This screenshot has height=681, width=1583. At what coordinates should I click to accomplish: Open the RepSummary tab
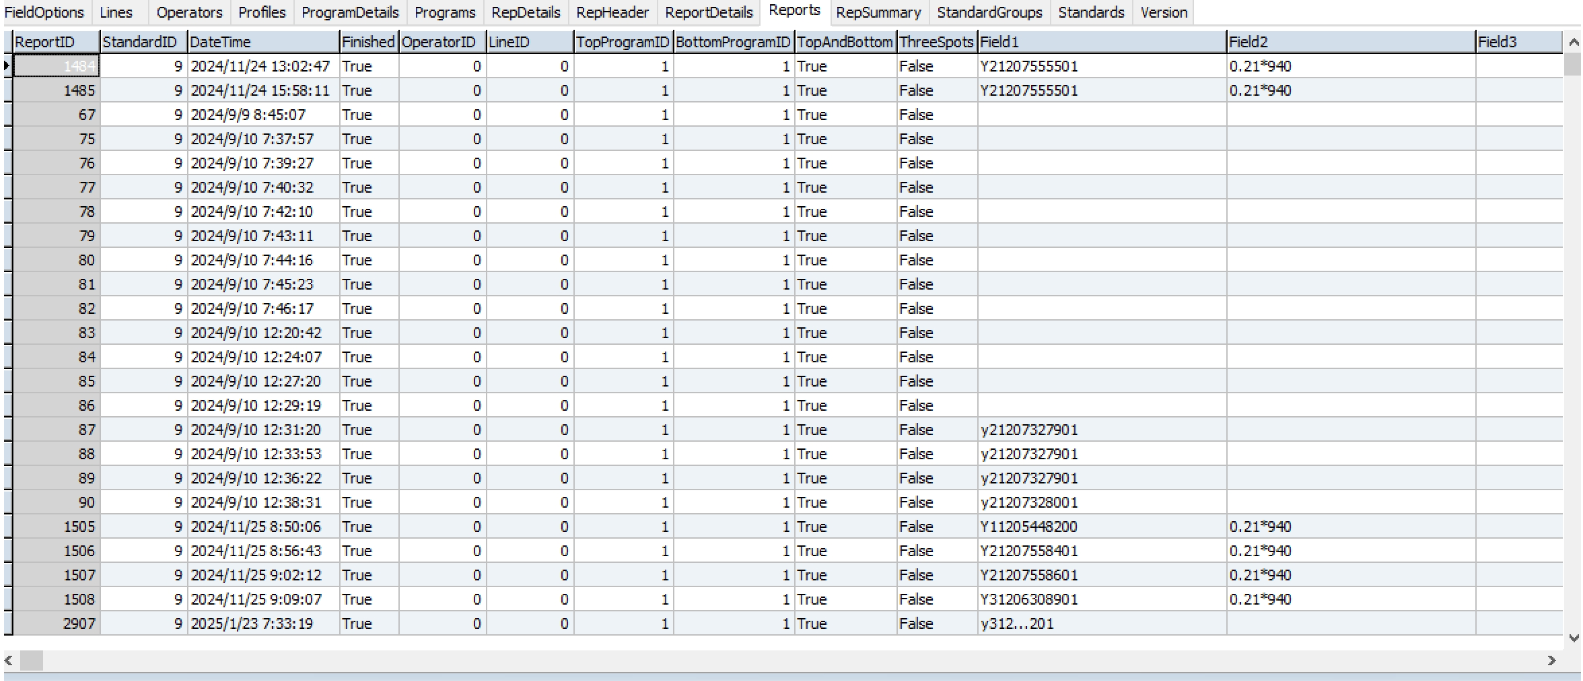tap(878, 13)
